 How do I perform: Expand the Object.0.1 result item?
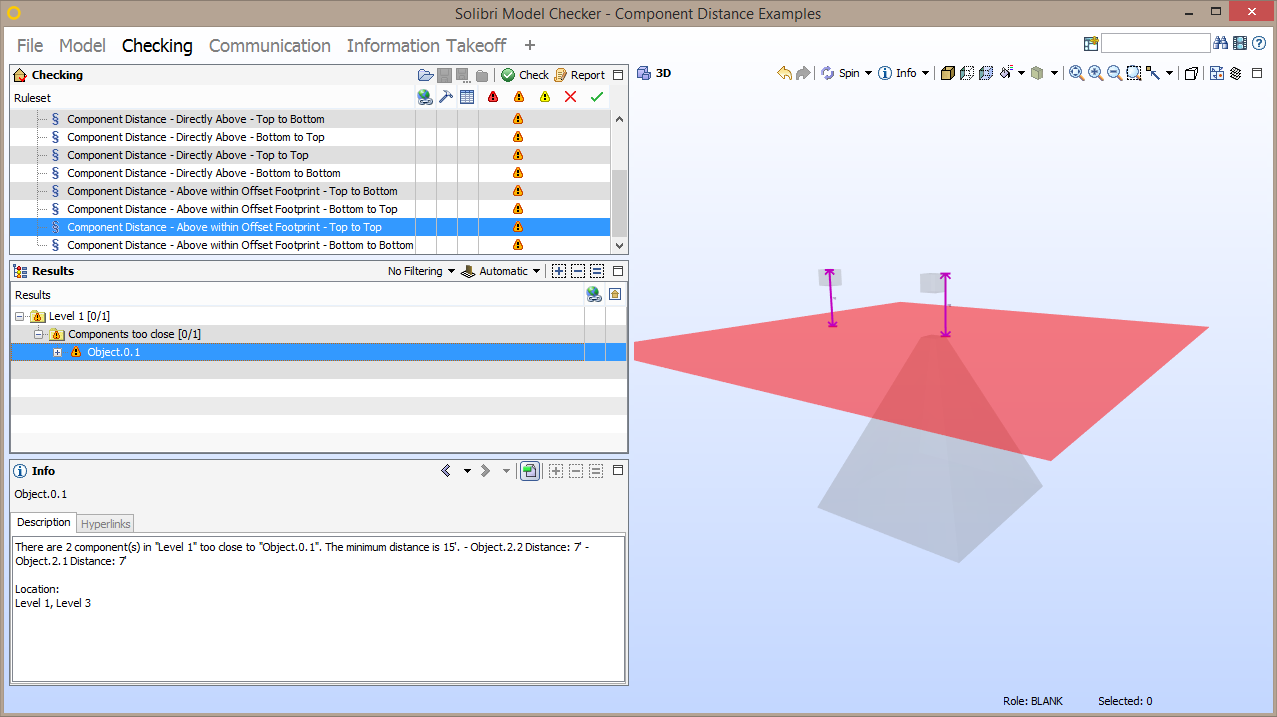point(57,352)
